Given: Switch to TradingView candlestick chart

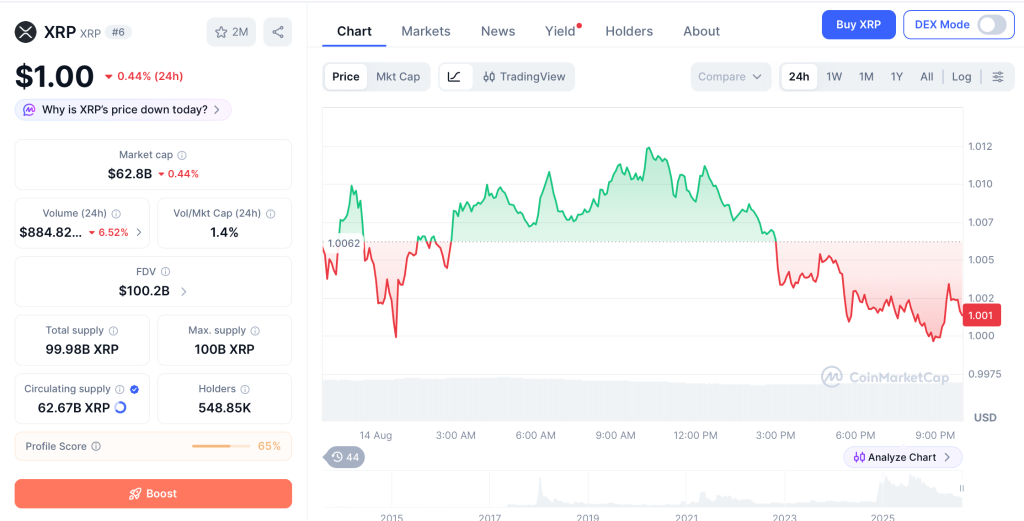Looking at the screenshot, I should (524, 76).
